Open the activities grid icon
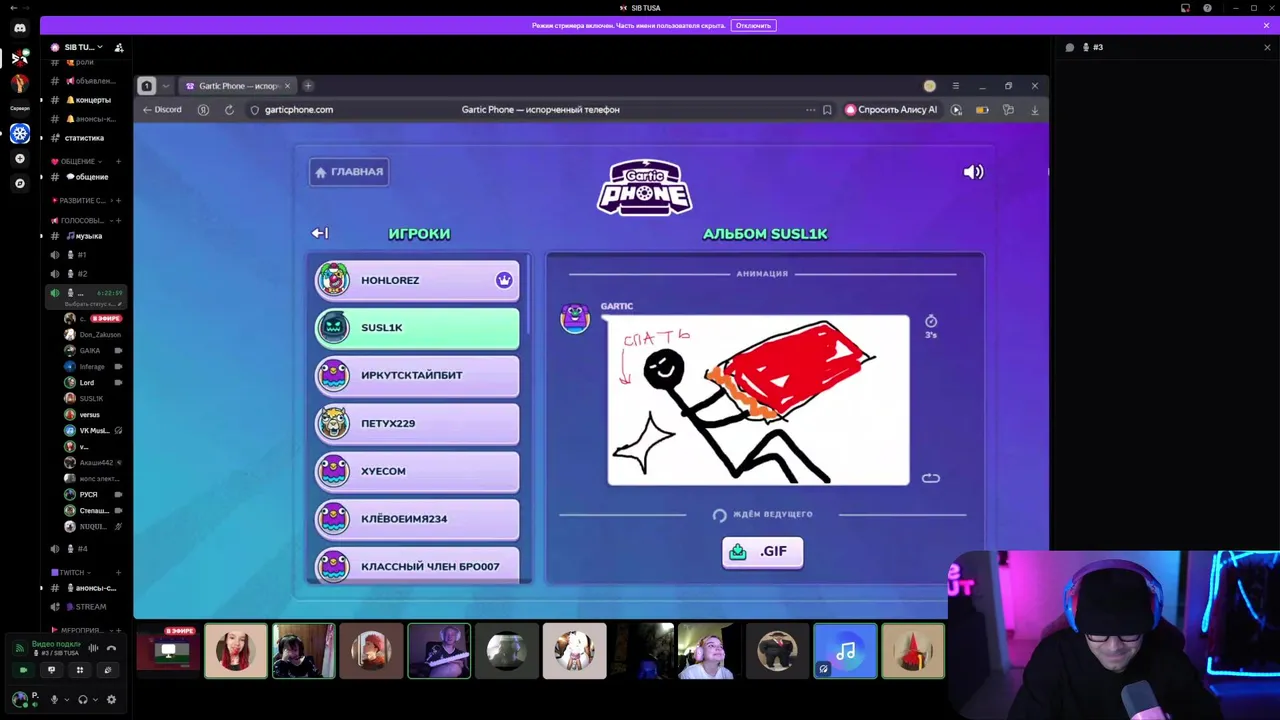1280x720 pixels. pos(79,670)
